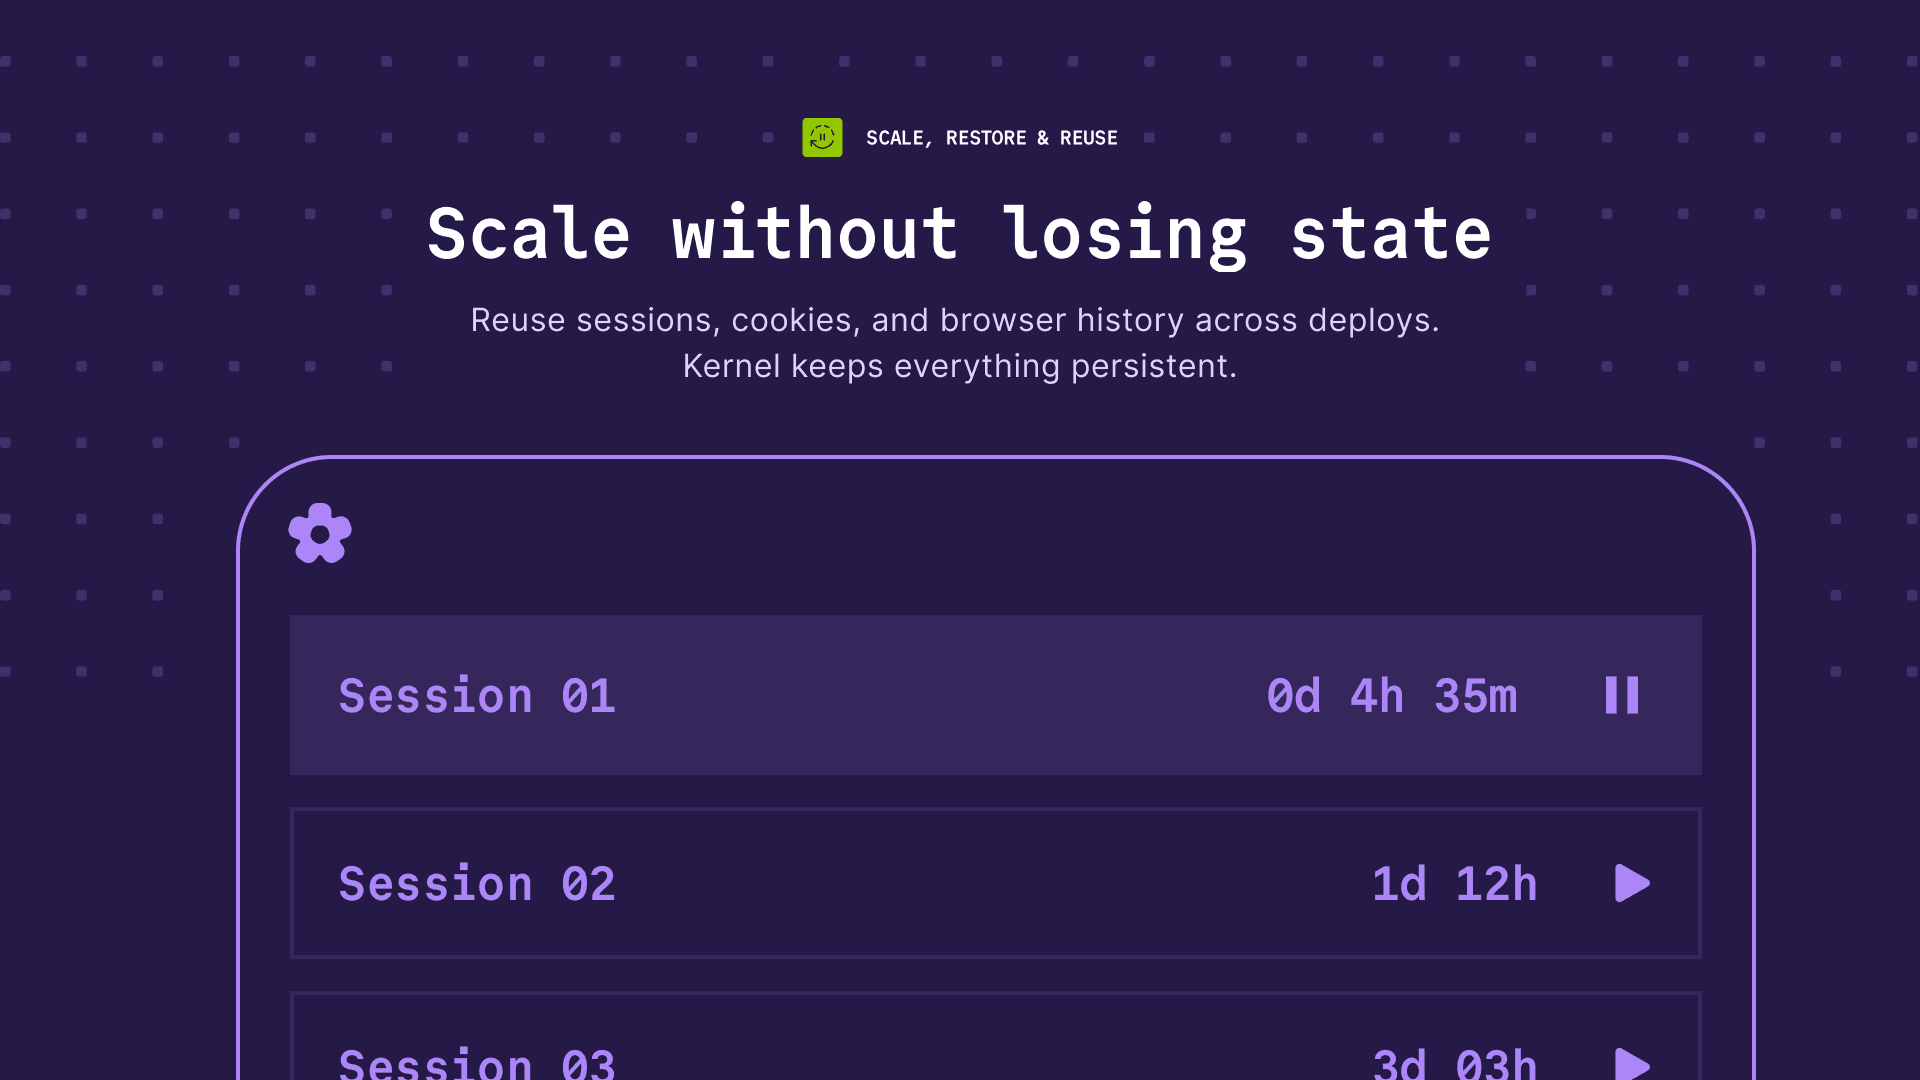Screen dimensions: 1920x1080
Task: Click the 0d 4h 35m duration text
Action: pos(1391,696)
